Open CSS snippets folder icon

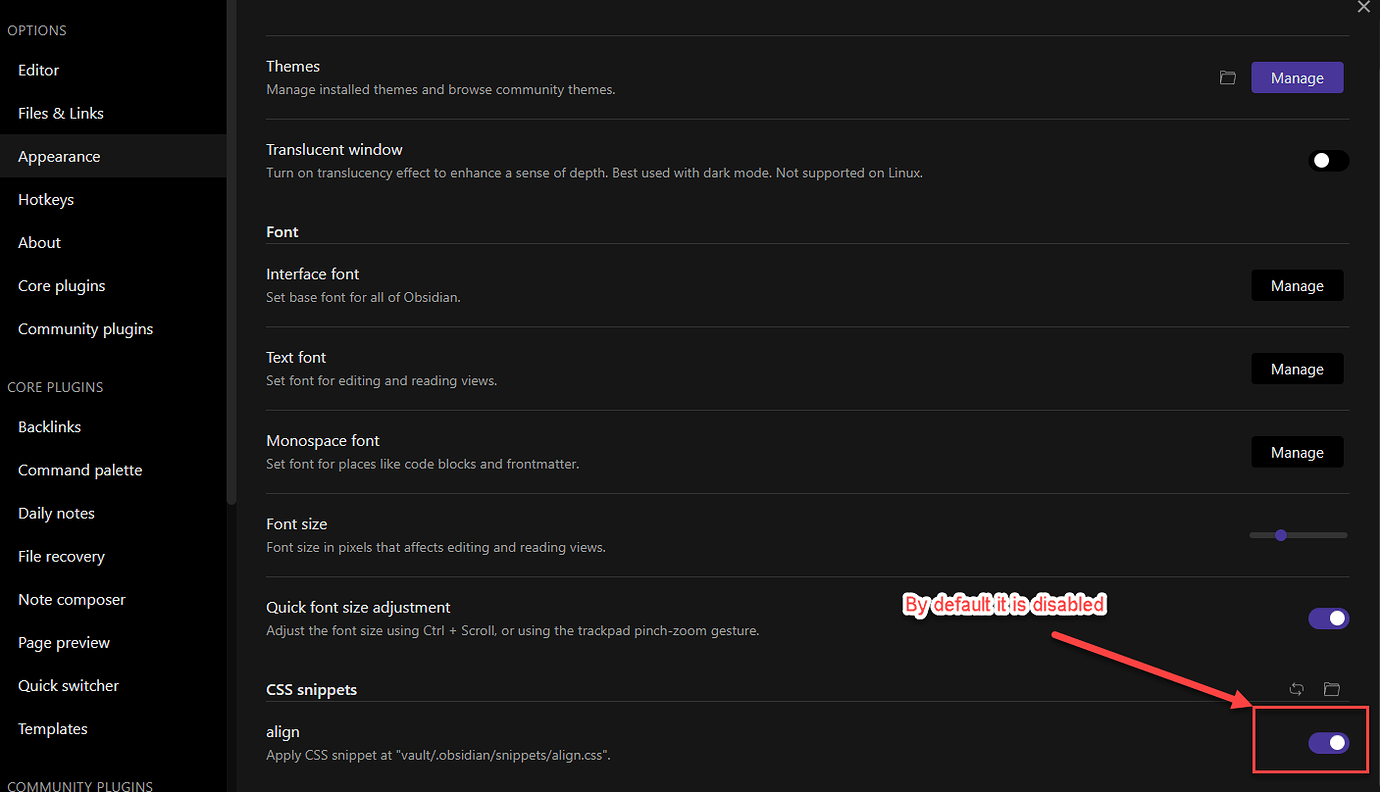(x=1331, y=689)
